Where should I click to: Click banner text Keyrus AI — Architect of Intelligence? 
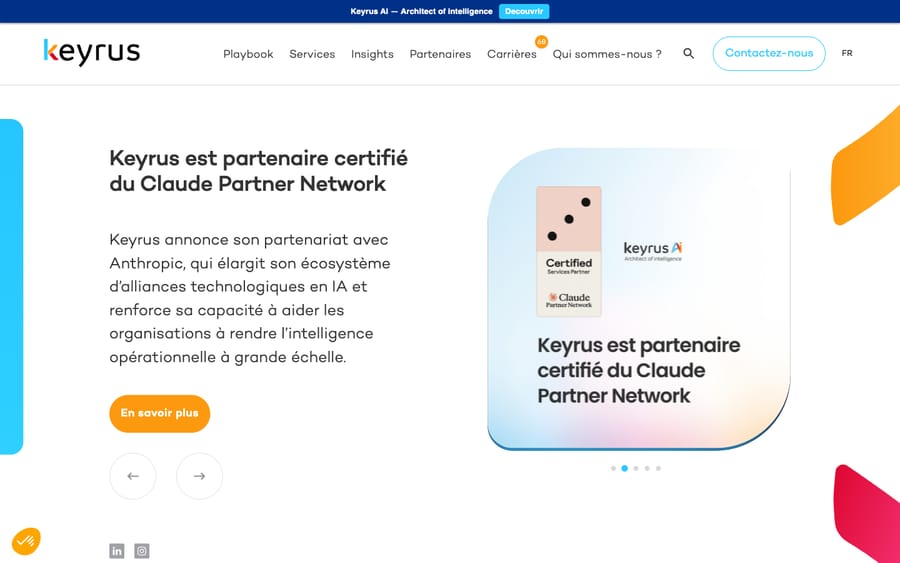pos(421,11)
